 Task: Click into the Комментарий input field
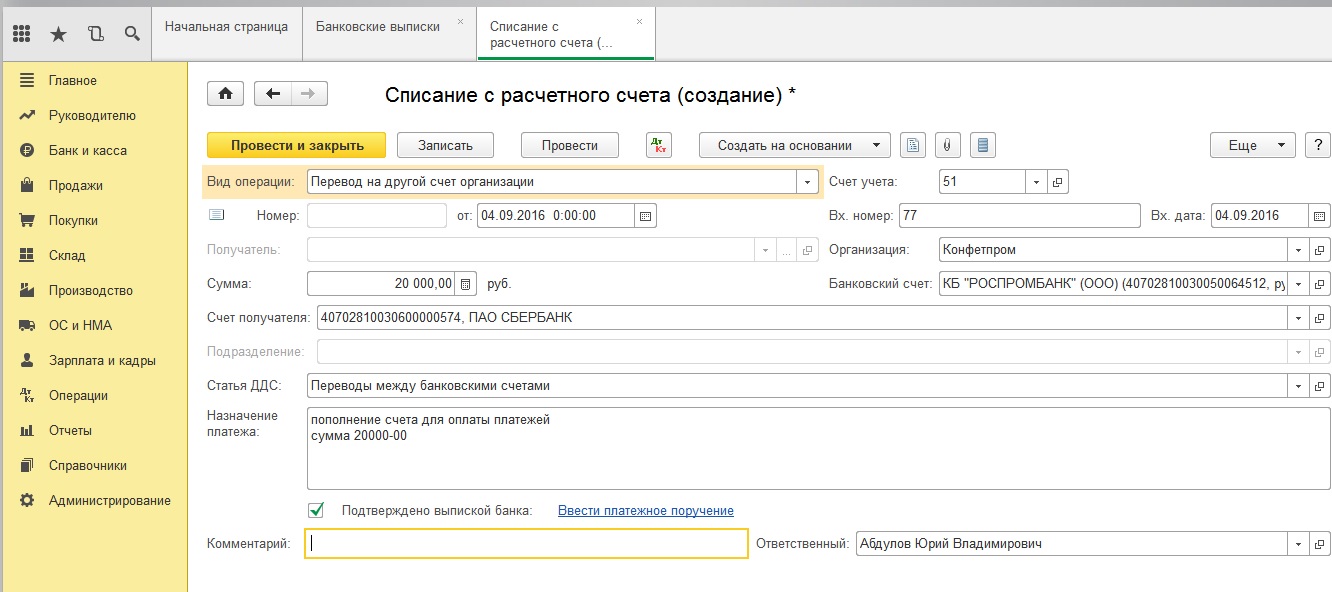(526, 544)
